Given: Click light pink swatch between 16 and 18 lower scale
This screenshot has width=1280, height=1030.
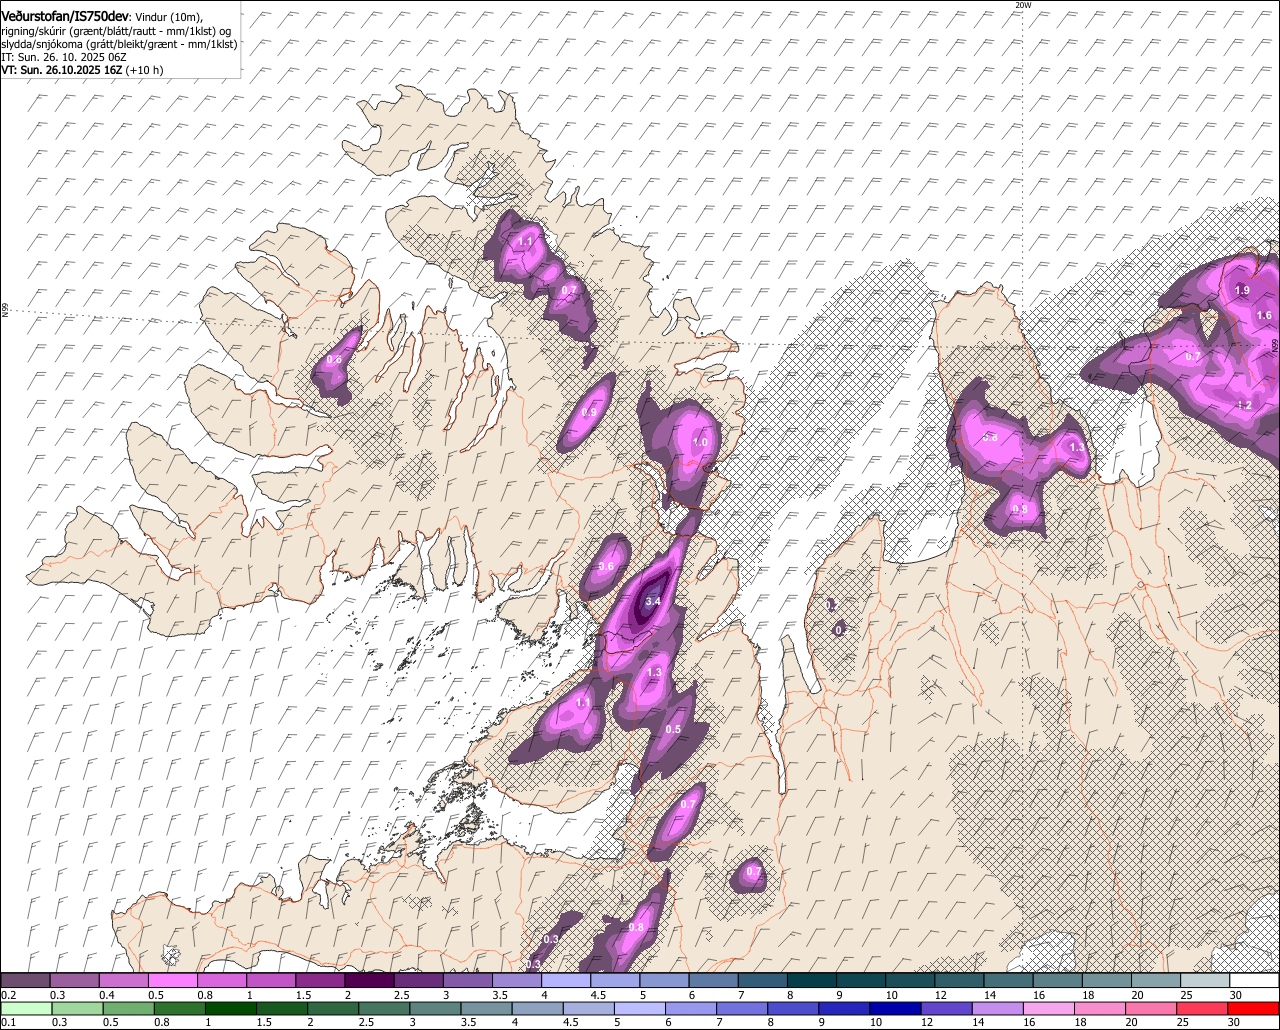Looking at the screenshot, I should pos(1049,1008).
